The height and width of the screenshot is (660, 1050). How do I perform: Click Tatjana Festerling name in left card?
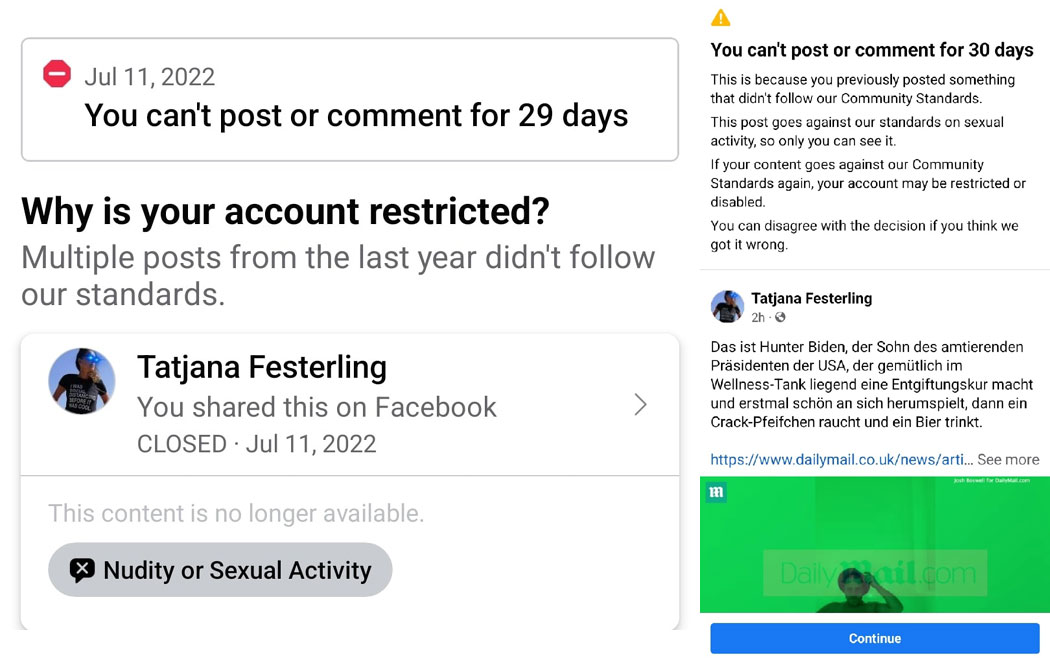click(x=262, y=367)
